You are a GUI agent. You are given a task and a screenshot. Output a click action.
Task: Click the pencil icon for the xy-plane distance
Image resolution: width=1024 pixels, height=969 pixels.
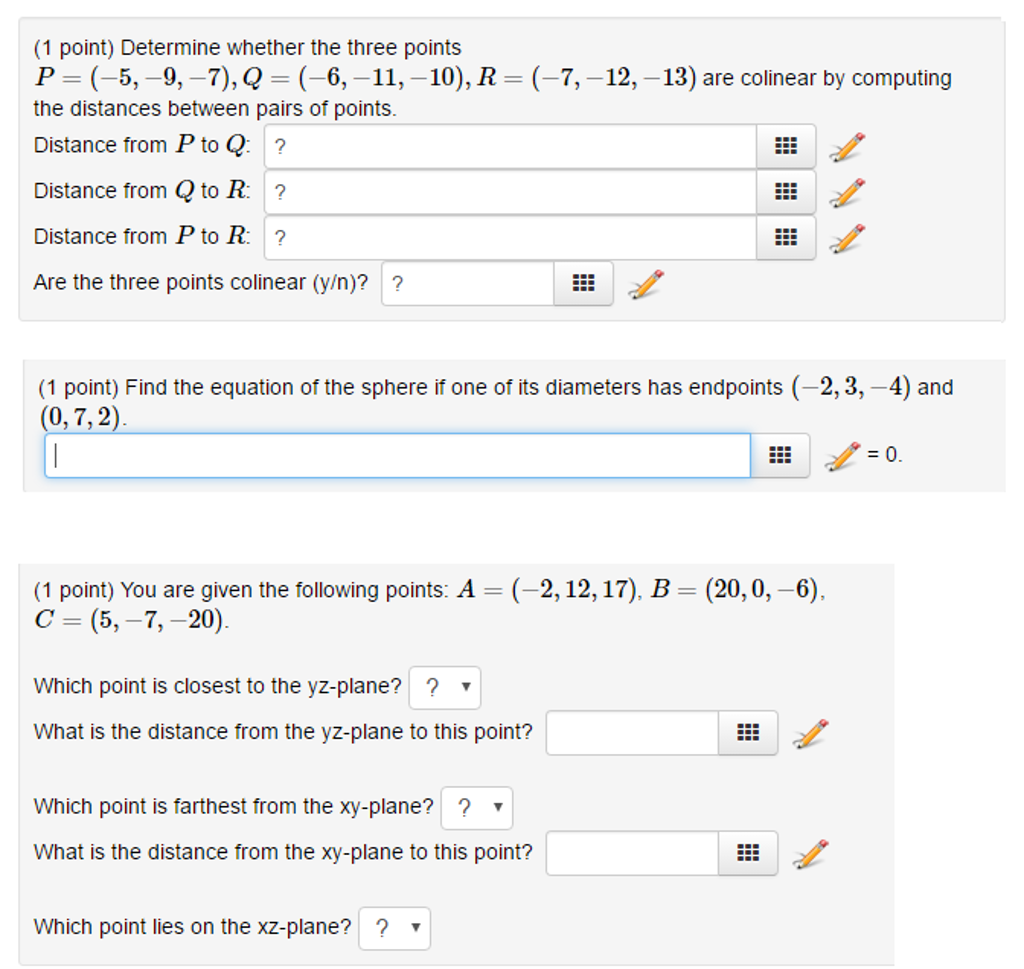810,853
